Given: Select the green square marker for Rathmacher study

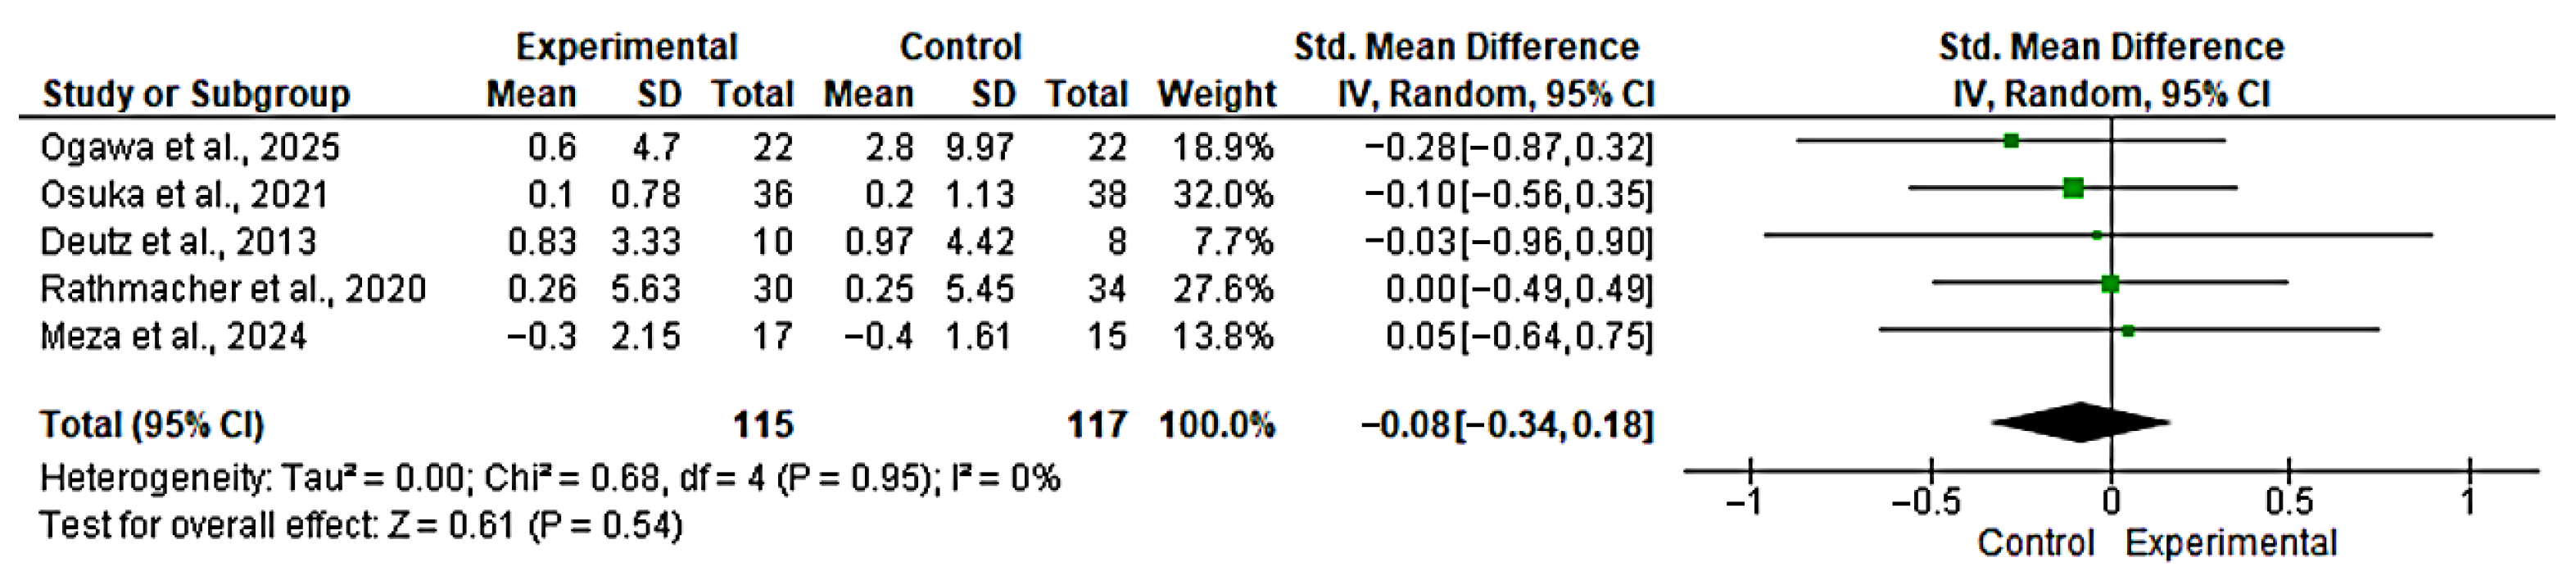Looking at the screenshot, I should coord(2110,284).
